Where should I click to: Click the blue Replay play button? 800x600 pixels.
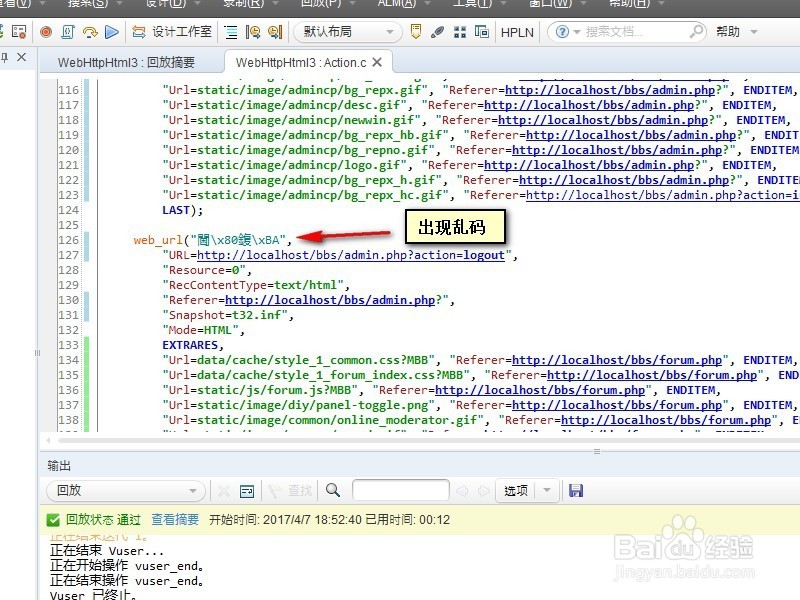[x=112, y=32]
